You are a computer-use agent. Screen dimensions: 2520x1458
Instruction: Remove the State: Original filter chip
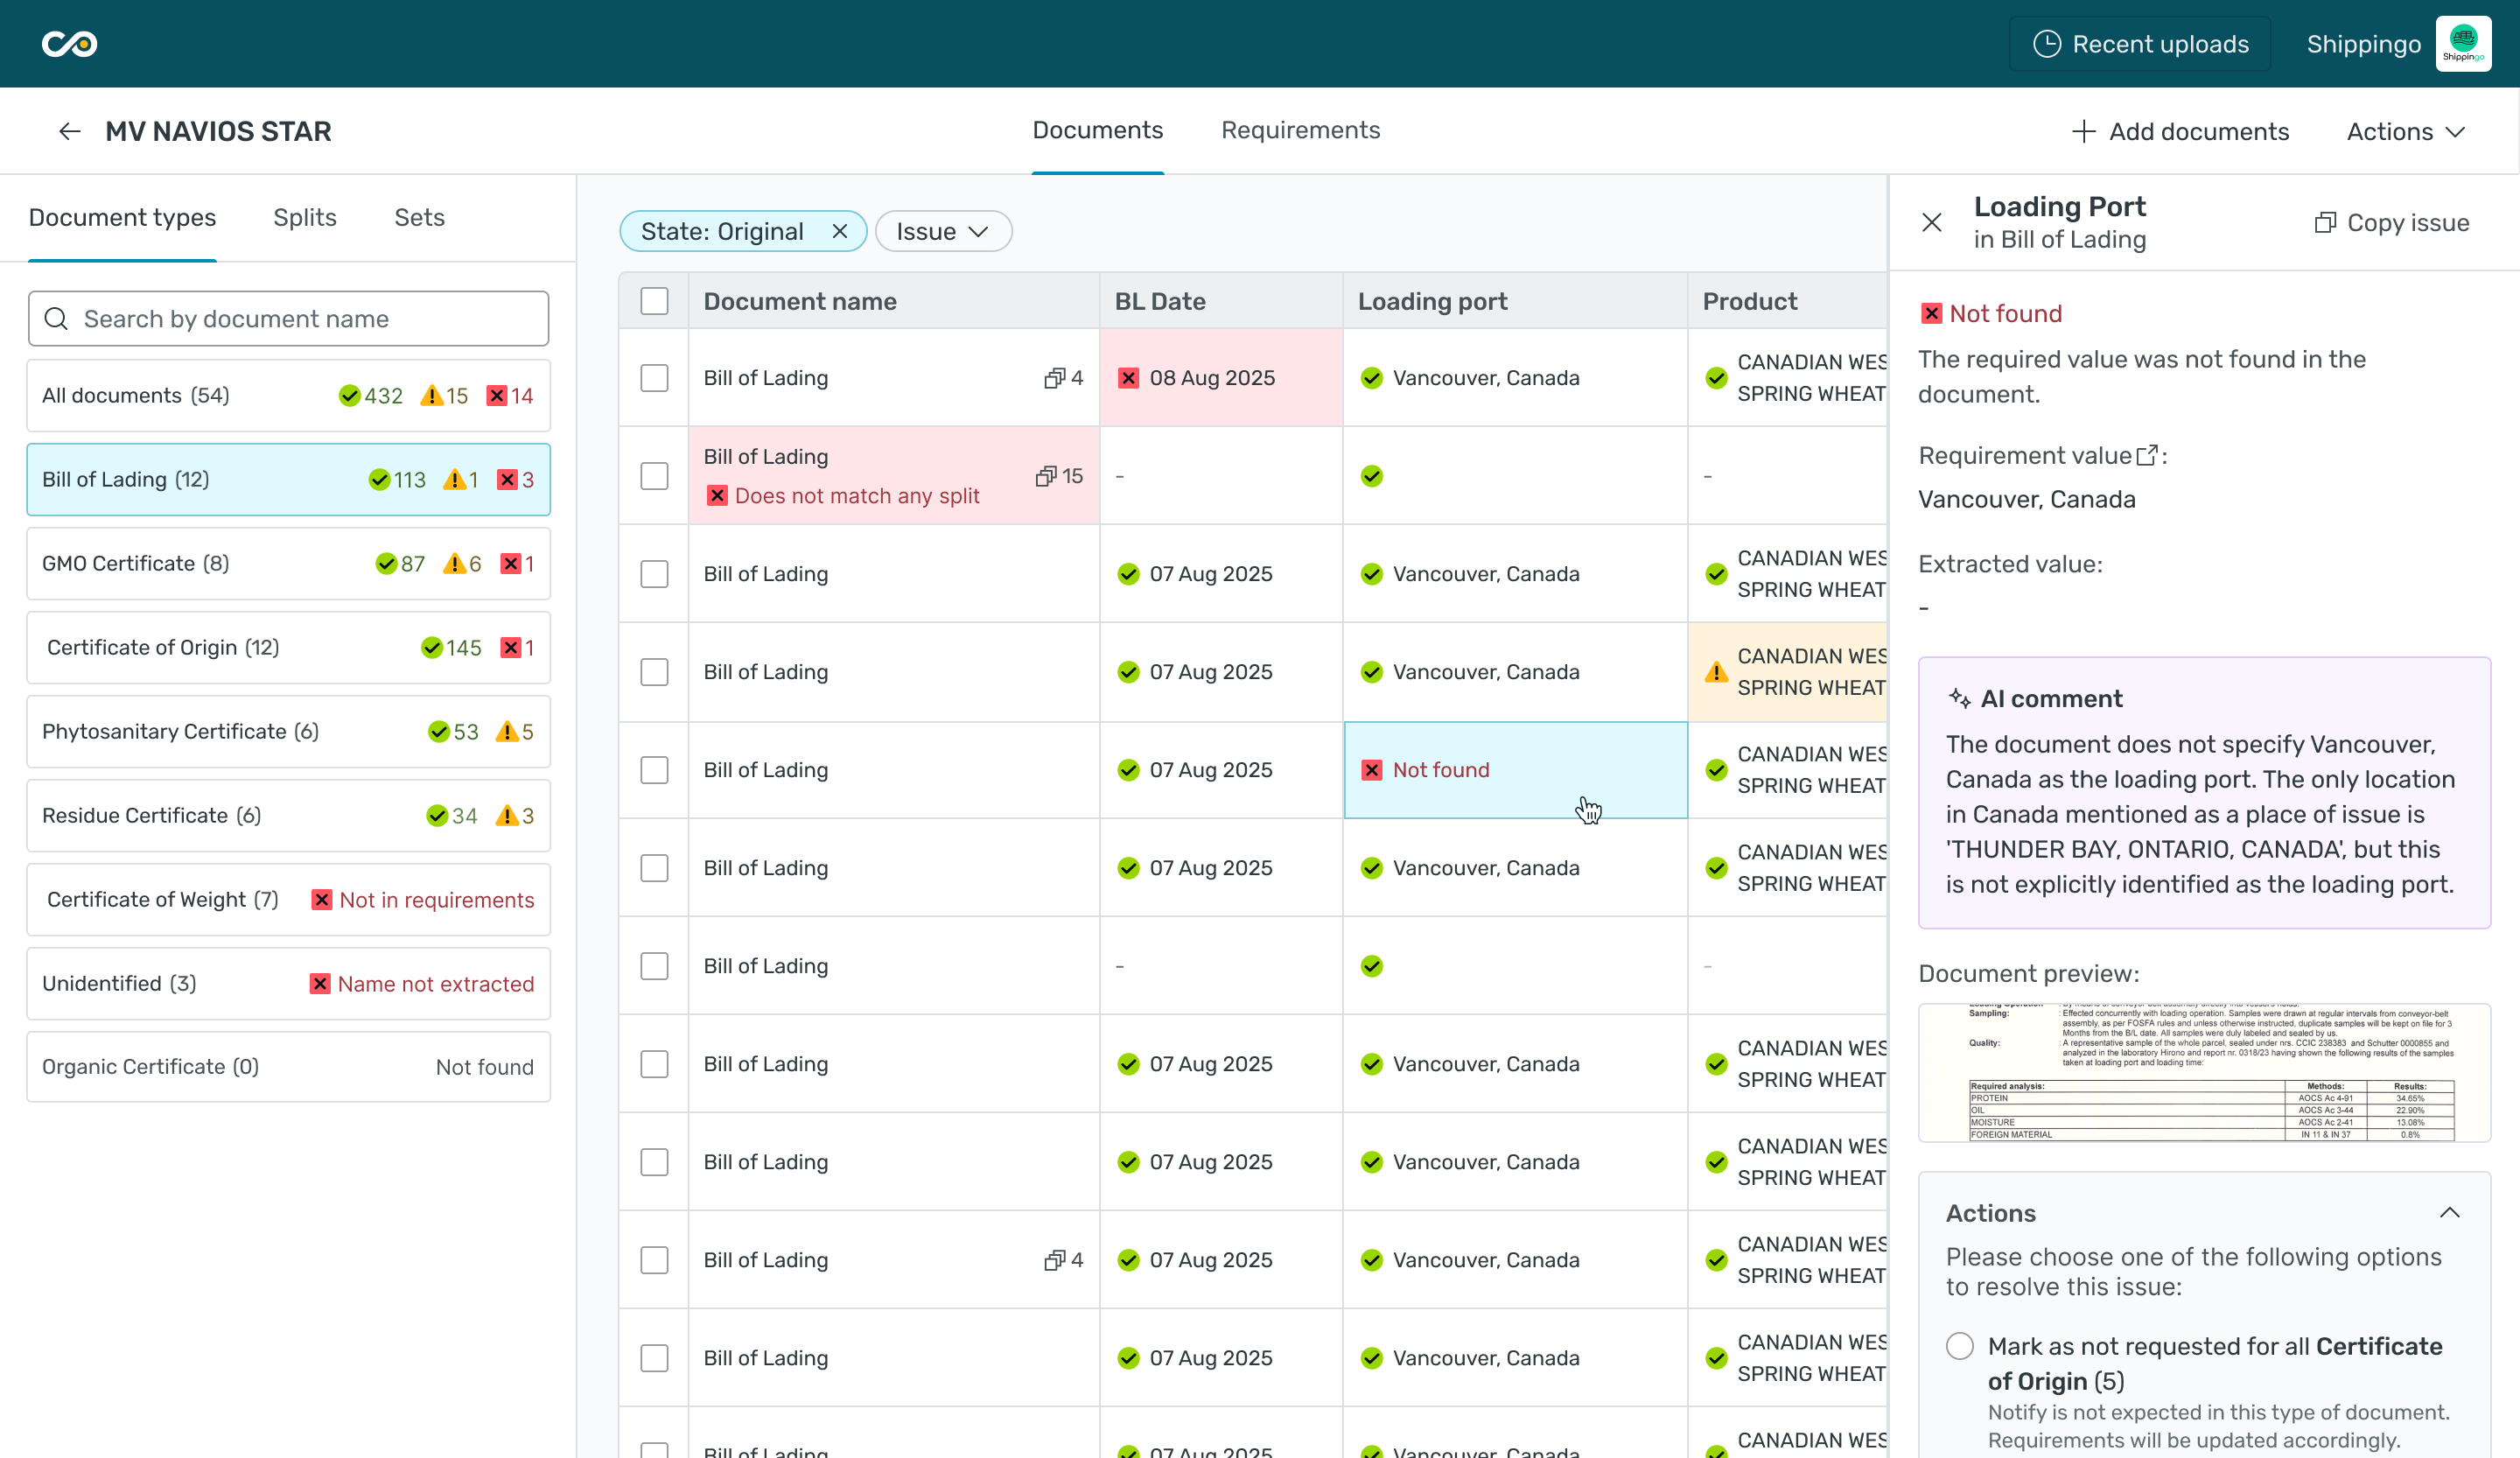point(839,231)
